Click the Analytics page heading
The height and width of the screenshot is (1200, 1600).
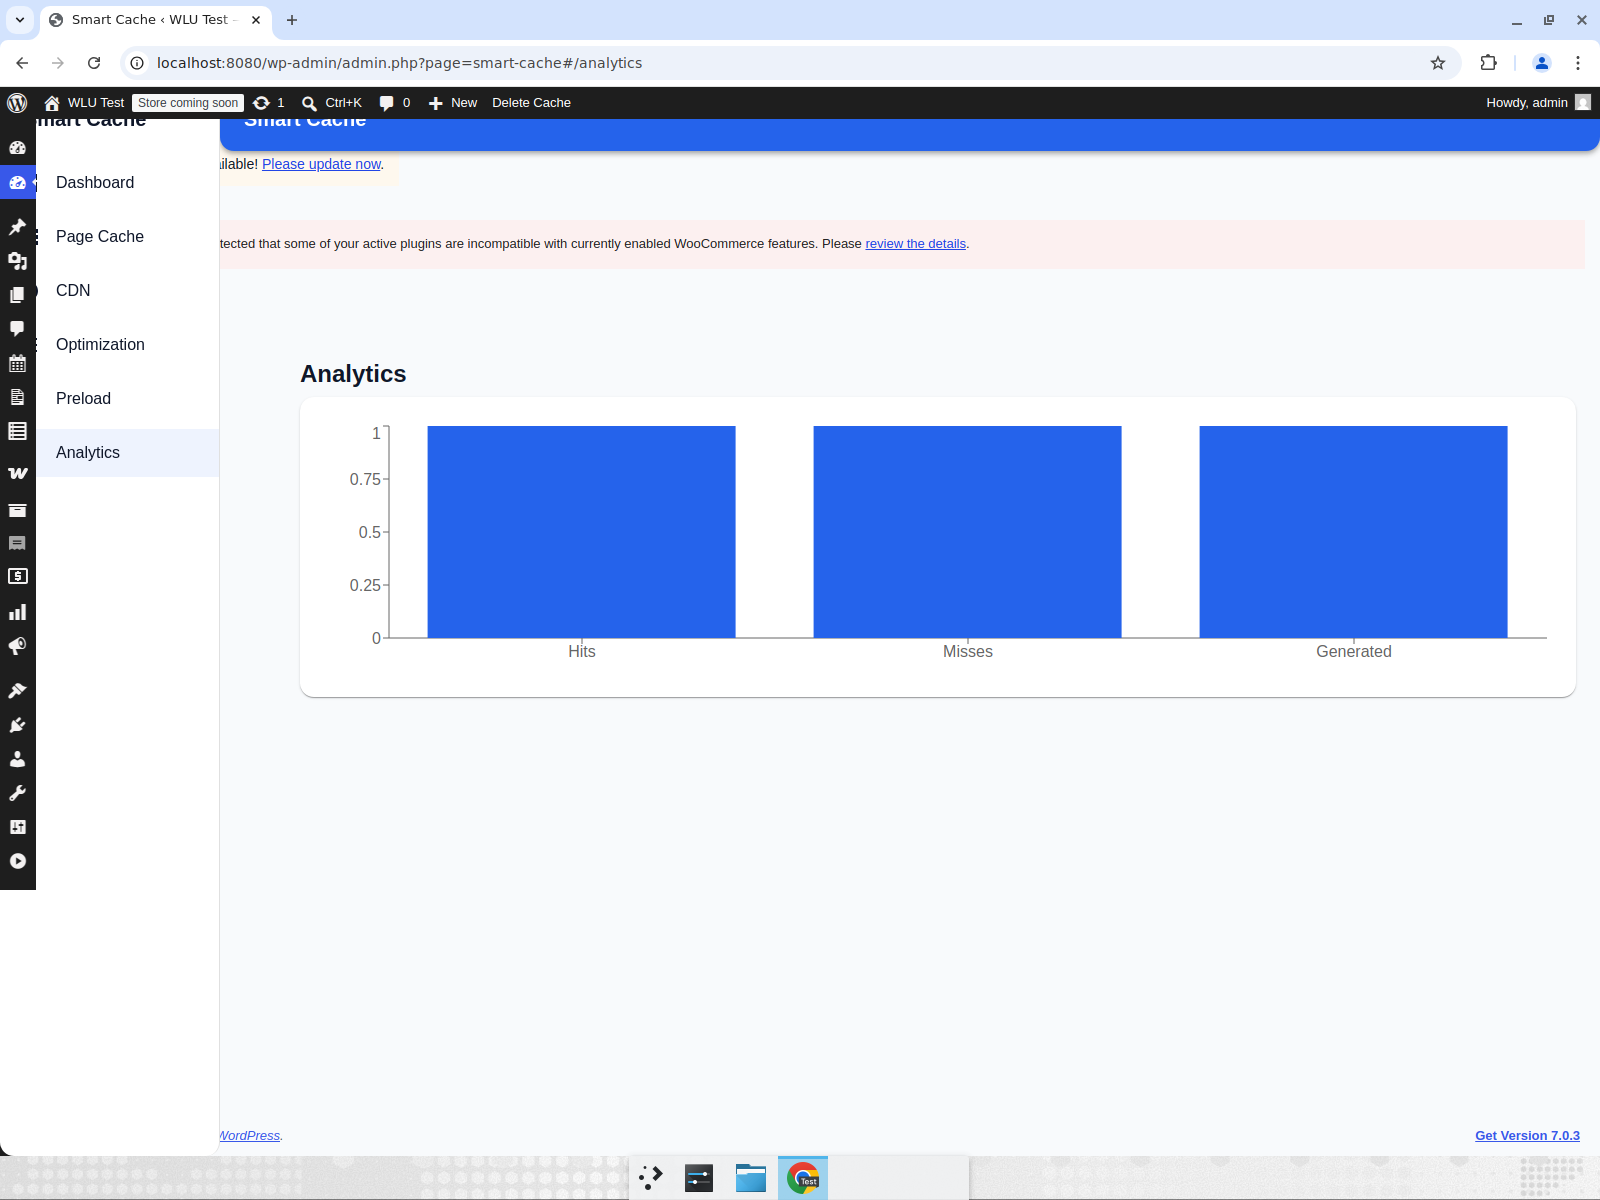[x=353, y=374]
